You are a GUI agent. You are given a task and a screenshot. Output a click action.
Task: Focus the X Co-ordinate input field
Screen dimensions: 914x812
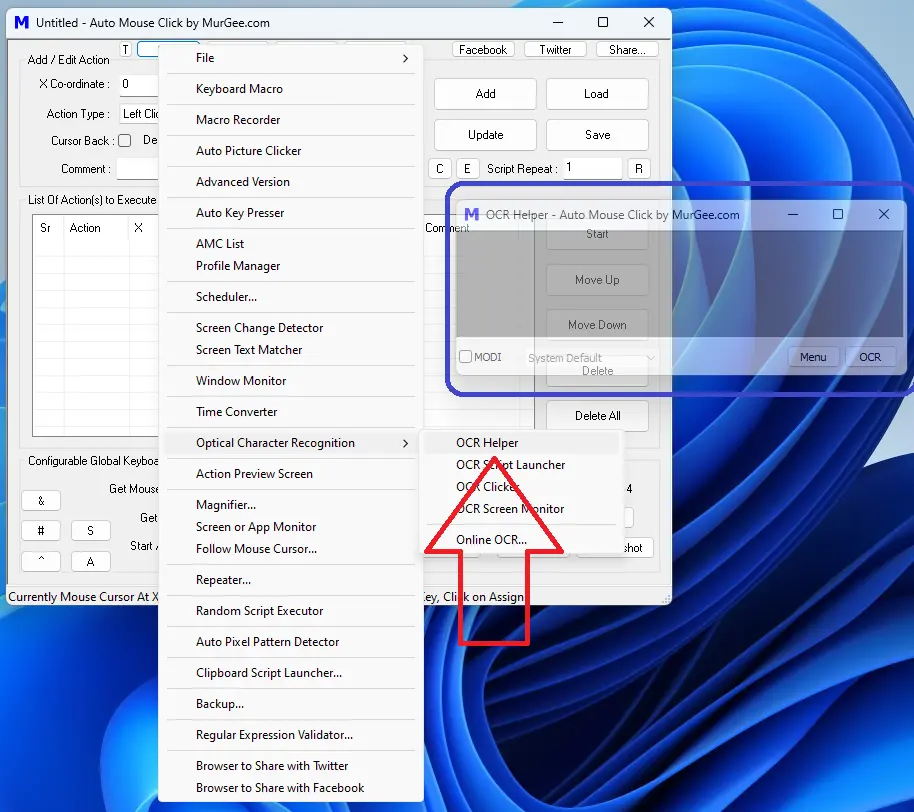point(139,85)
